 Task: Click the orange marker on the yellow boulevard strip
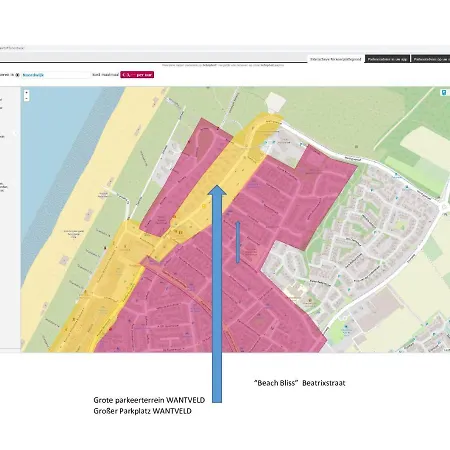[174, 217]
